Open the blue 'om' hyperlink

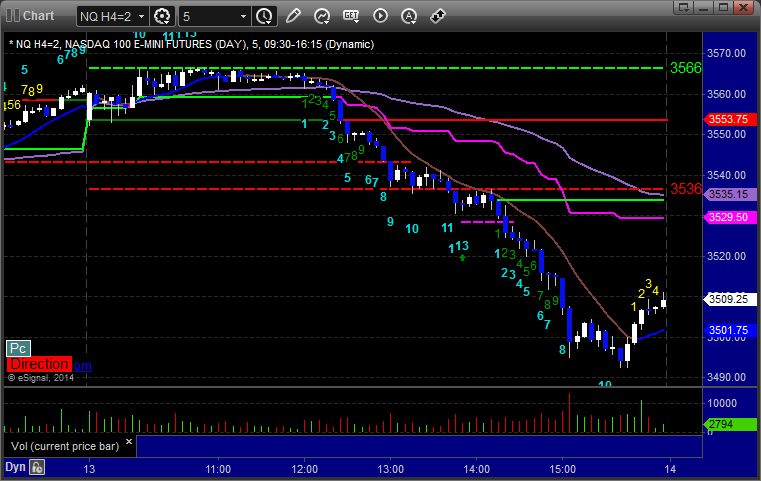pyautogui.click(x=83, y=365)
